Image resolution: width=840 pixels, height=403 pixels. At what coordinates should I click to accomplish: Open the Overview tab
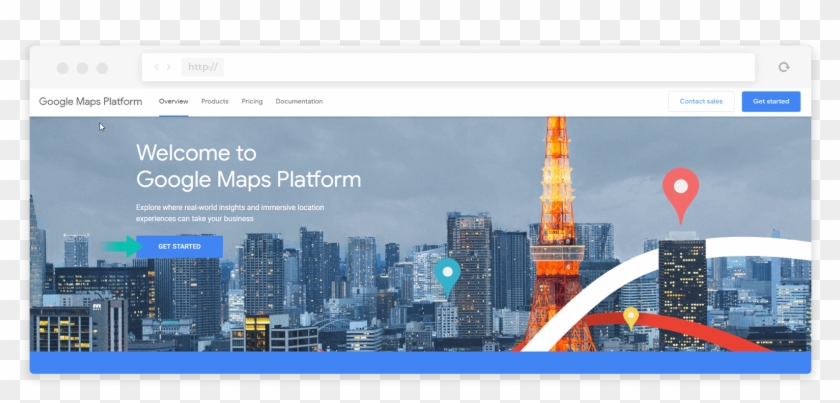pyautogui.click(x=174, y=101)
